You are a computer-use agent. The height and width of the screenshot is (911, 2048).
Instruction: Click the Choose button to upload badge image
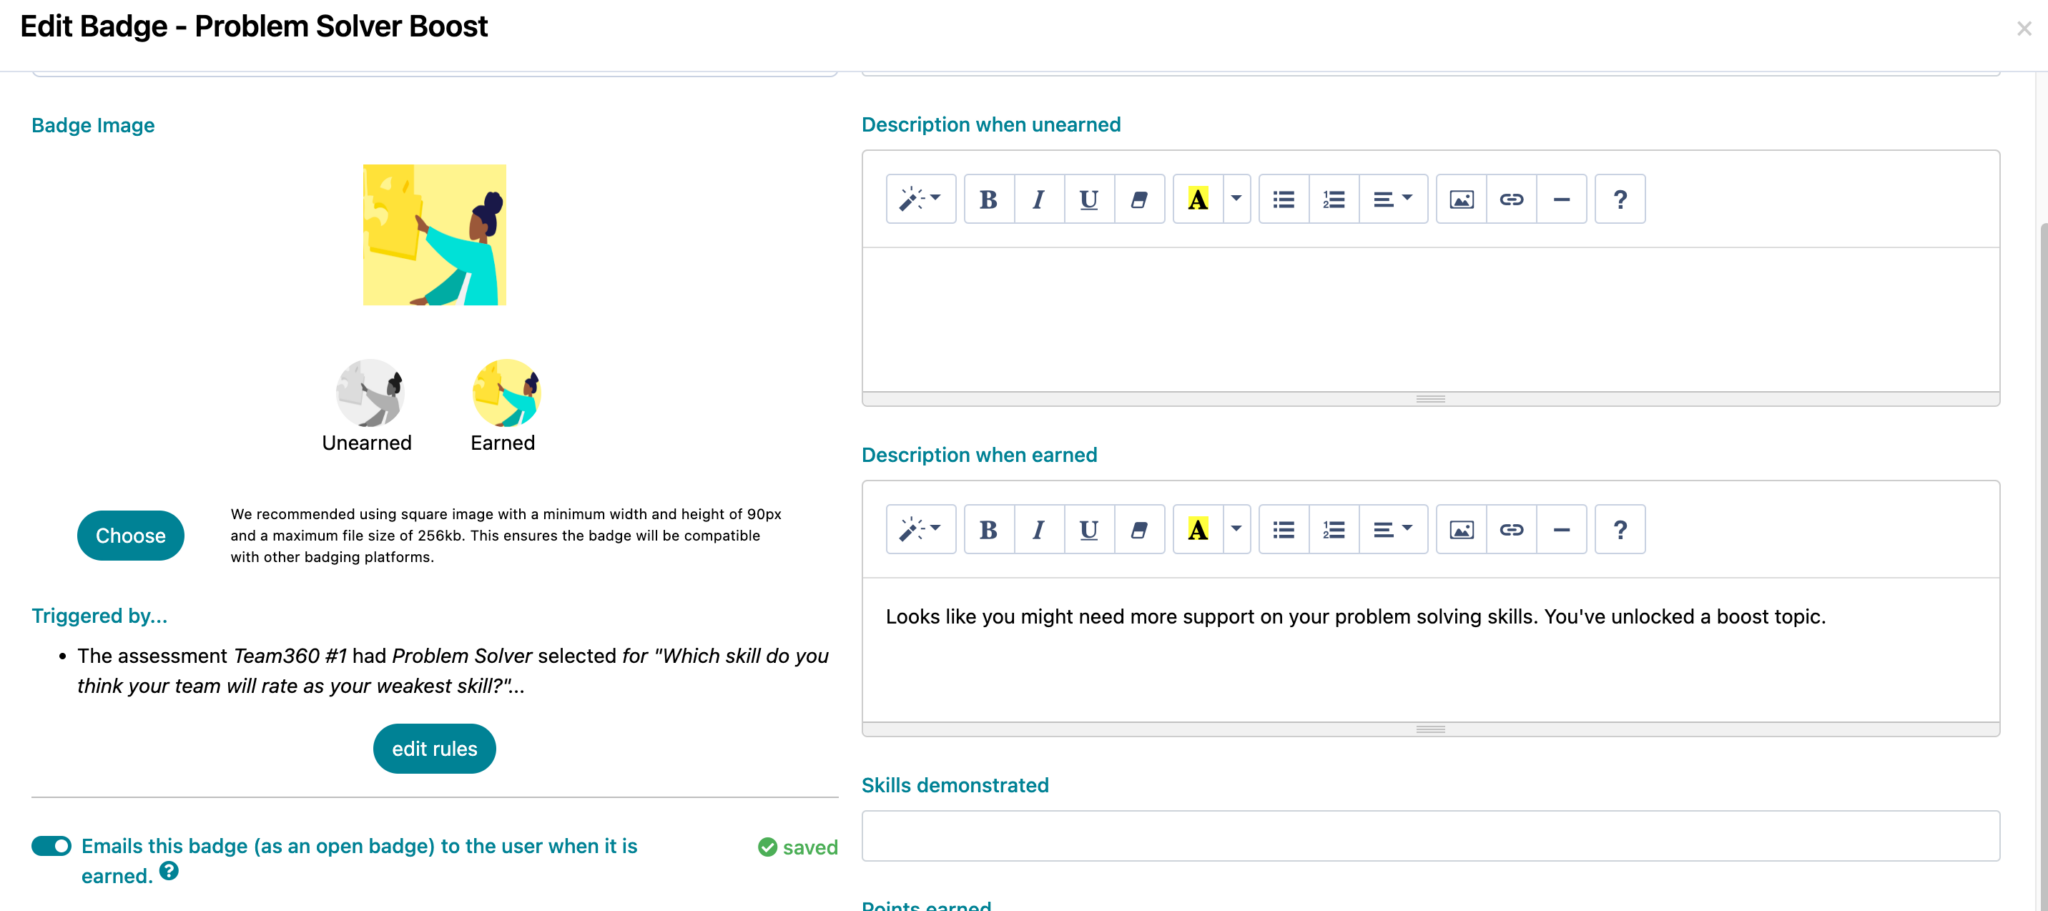[x=130, y=535]
